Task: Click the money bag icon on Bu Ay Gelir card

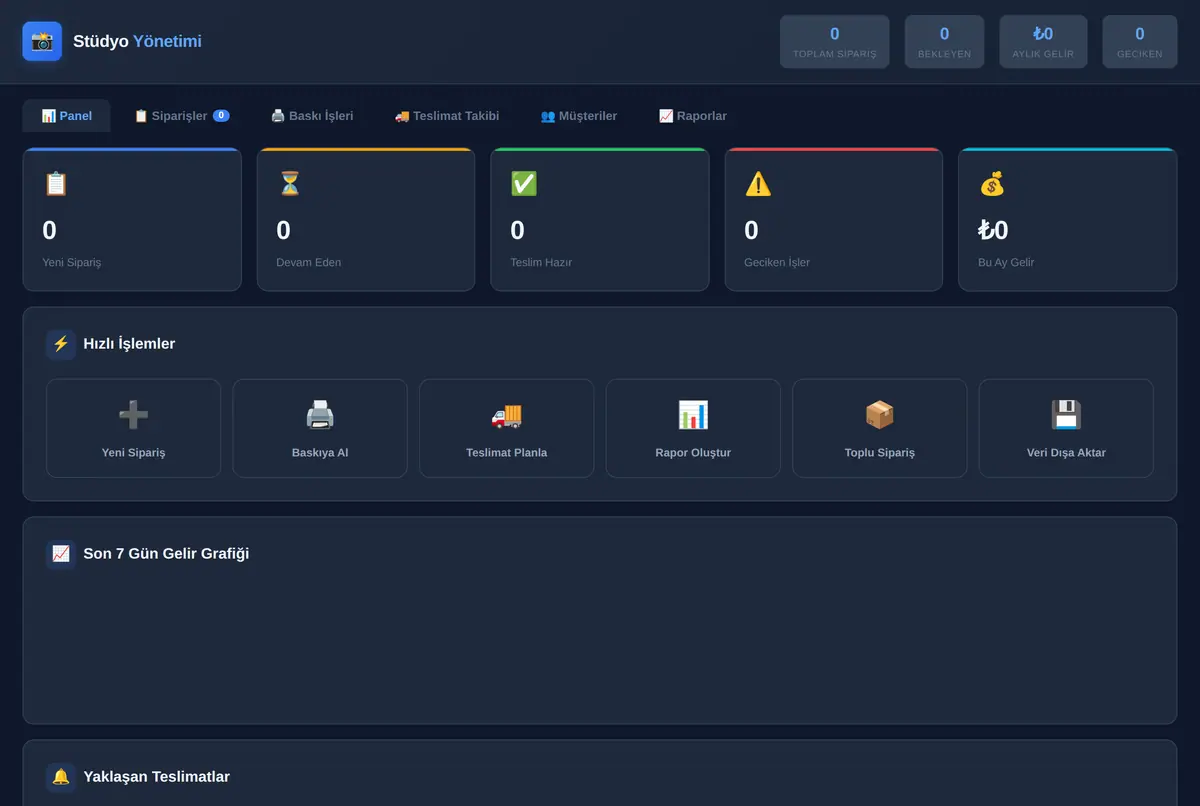Action: (992, 184)
